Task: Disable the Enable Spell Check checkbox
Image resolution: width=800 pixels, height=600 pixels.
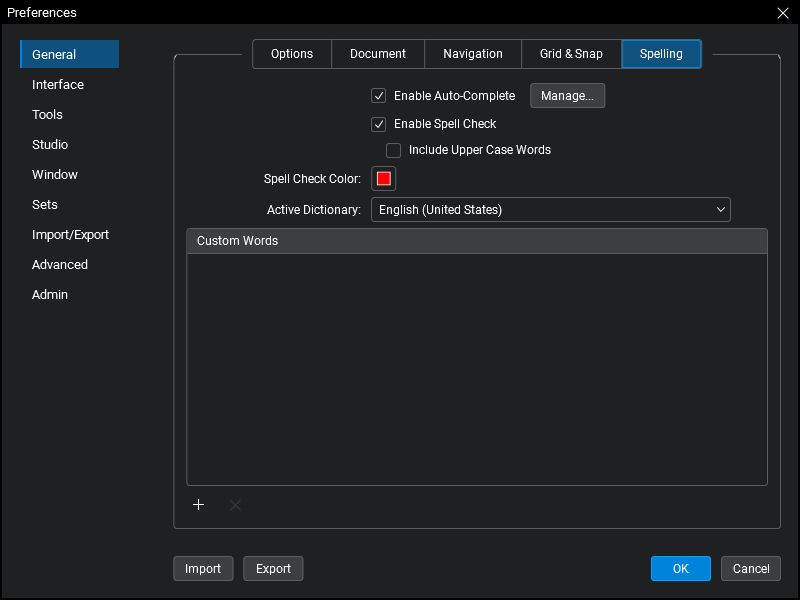Action: coord(379,124)
